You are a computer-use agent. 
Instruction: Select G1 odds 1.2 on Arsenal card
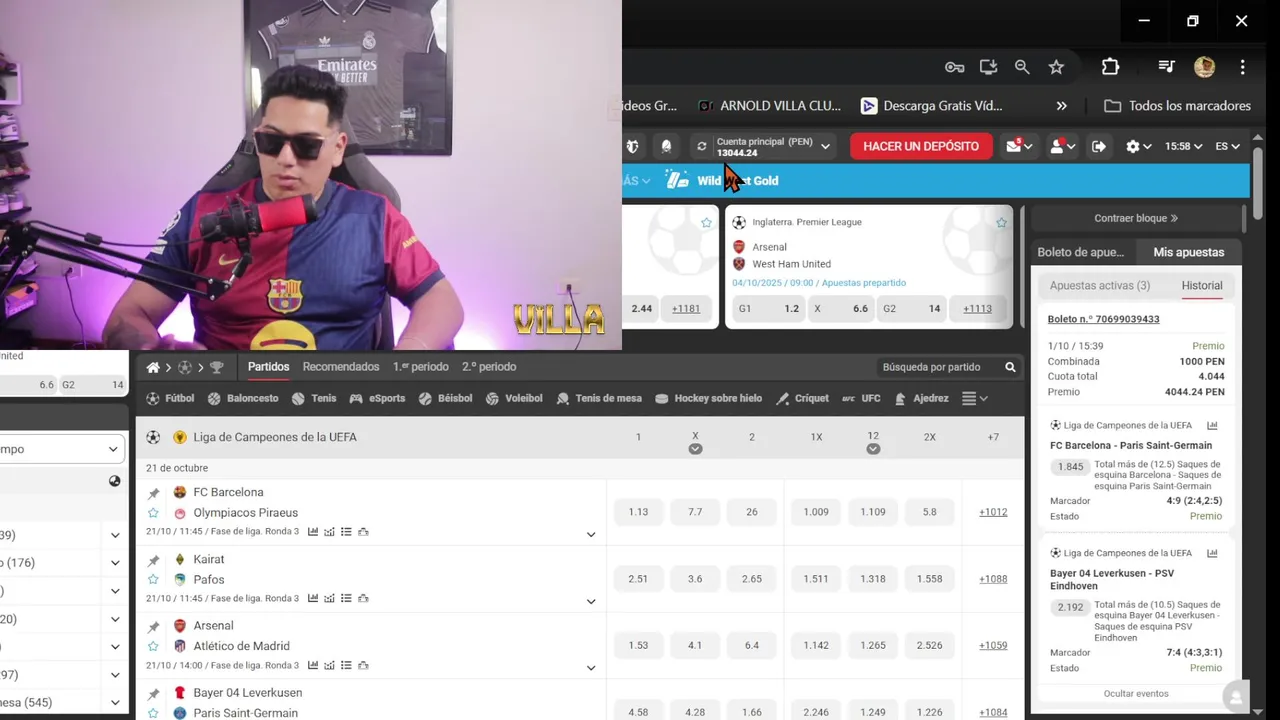pos(769,309)
